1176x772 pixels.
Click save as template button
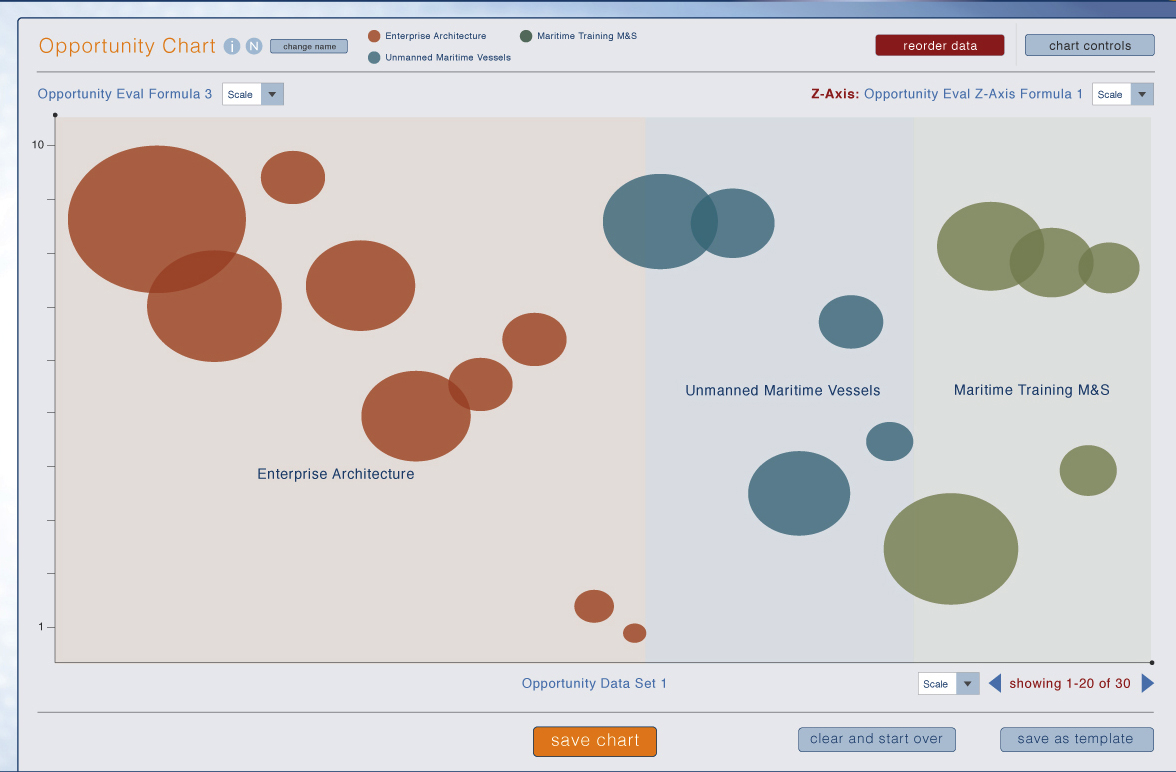click(x=1075, y=739)
